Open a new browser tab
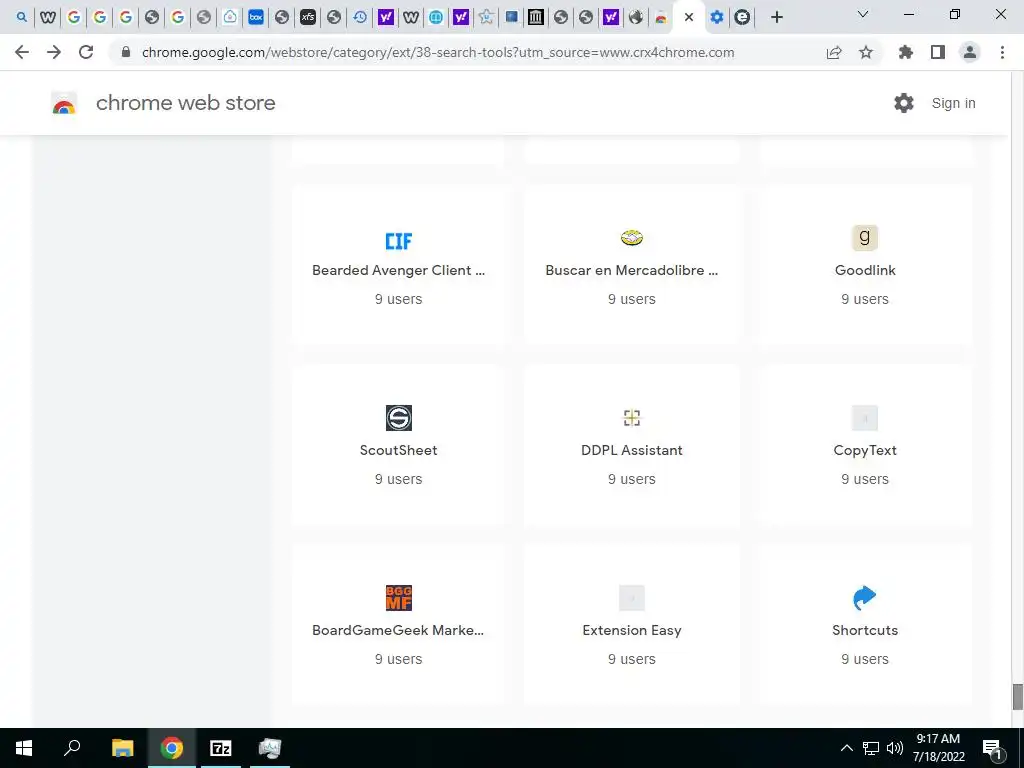Viewport: 1024px width, 768px height. coord(776,17)
